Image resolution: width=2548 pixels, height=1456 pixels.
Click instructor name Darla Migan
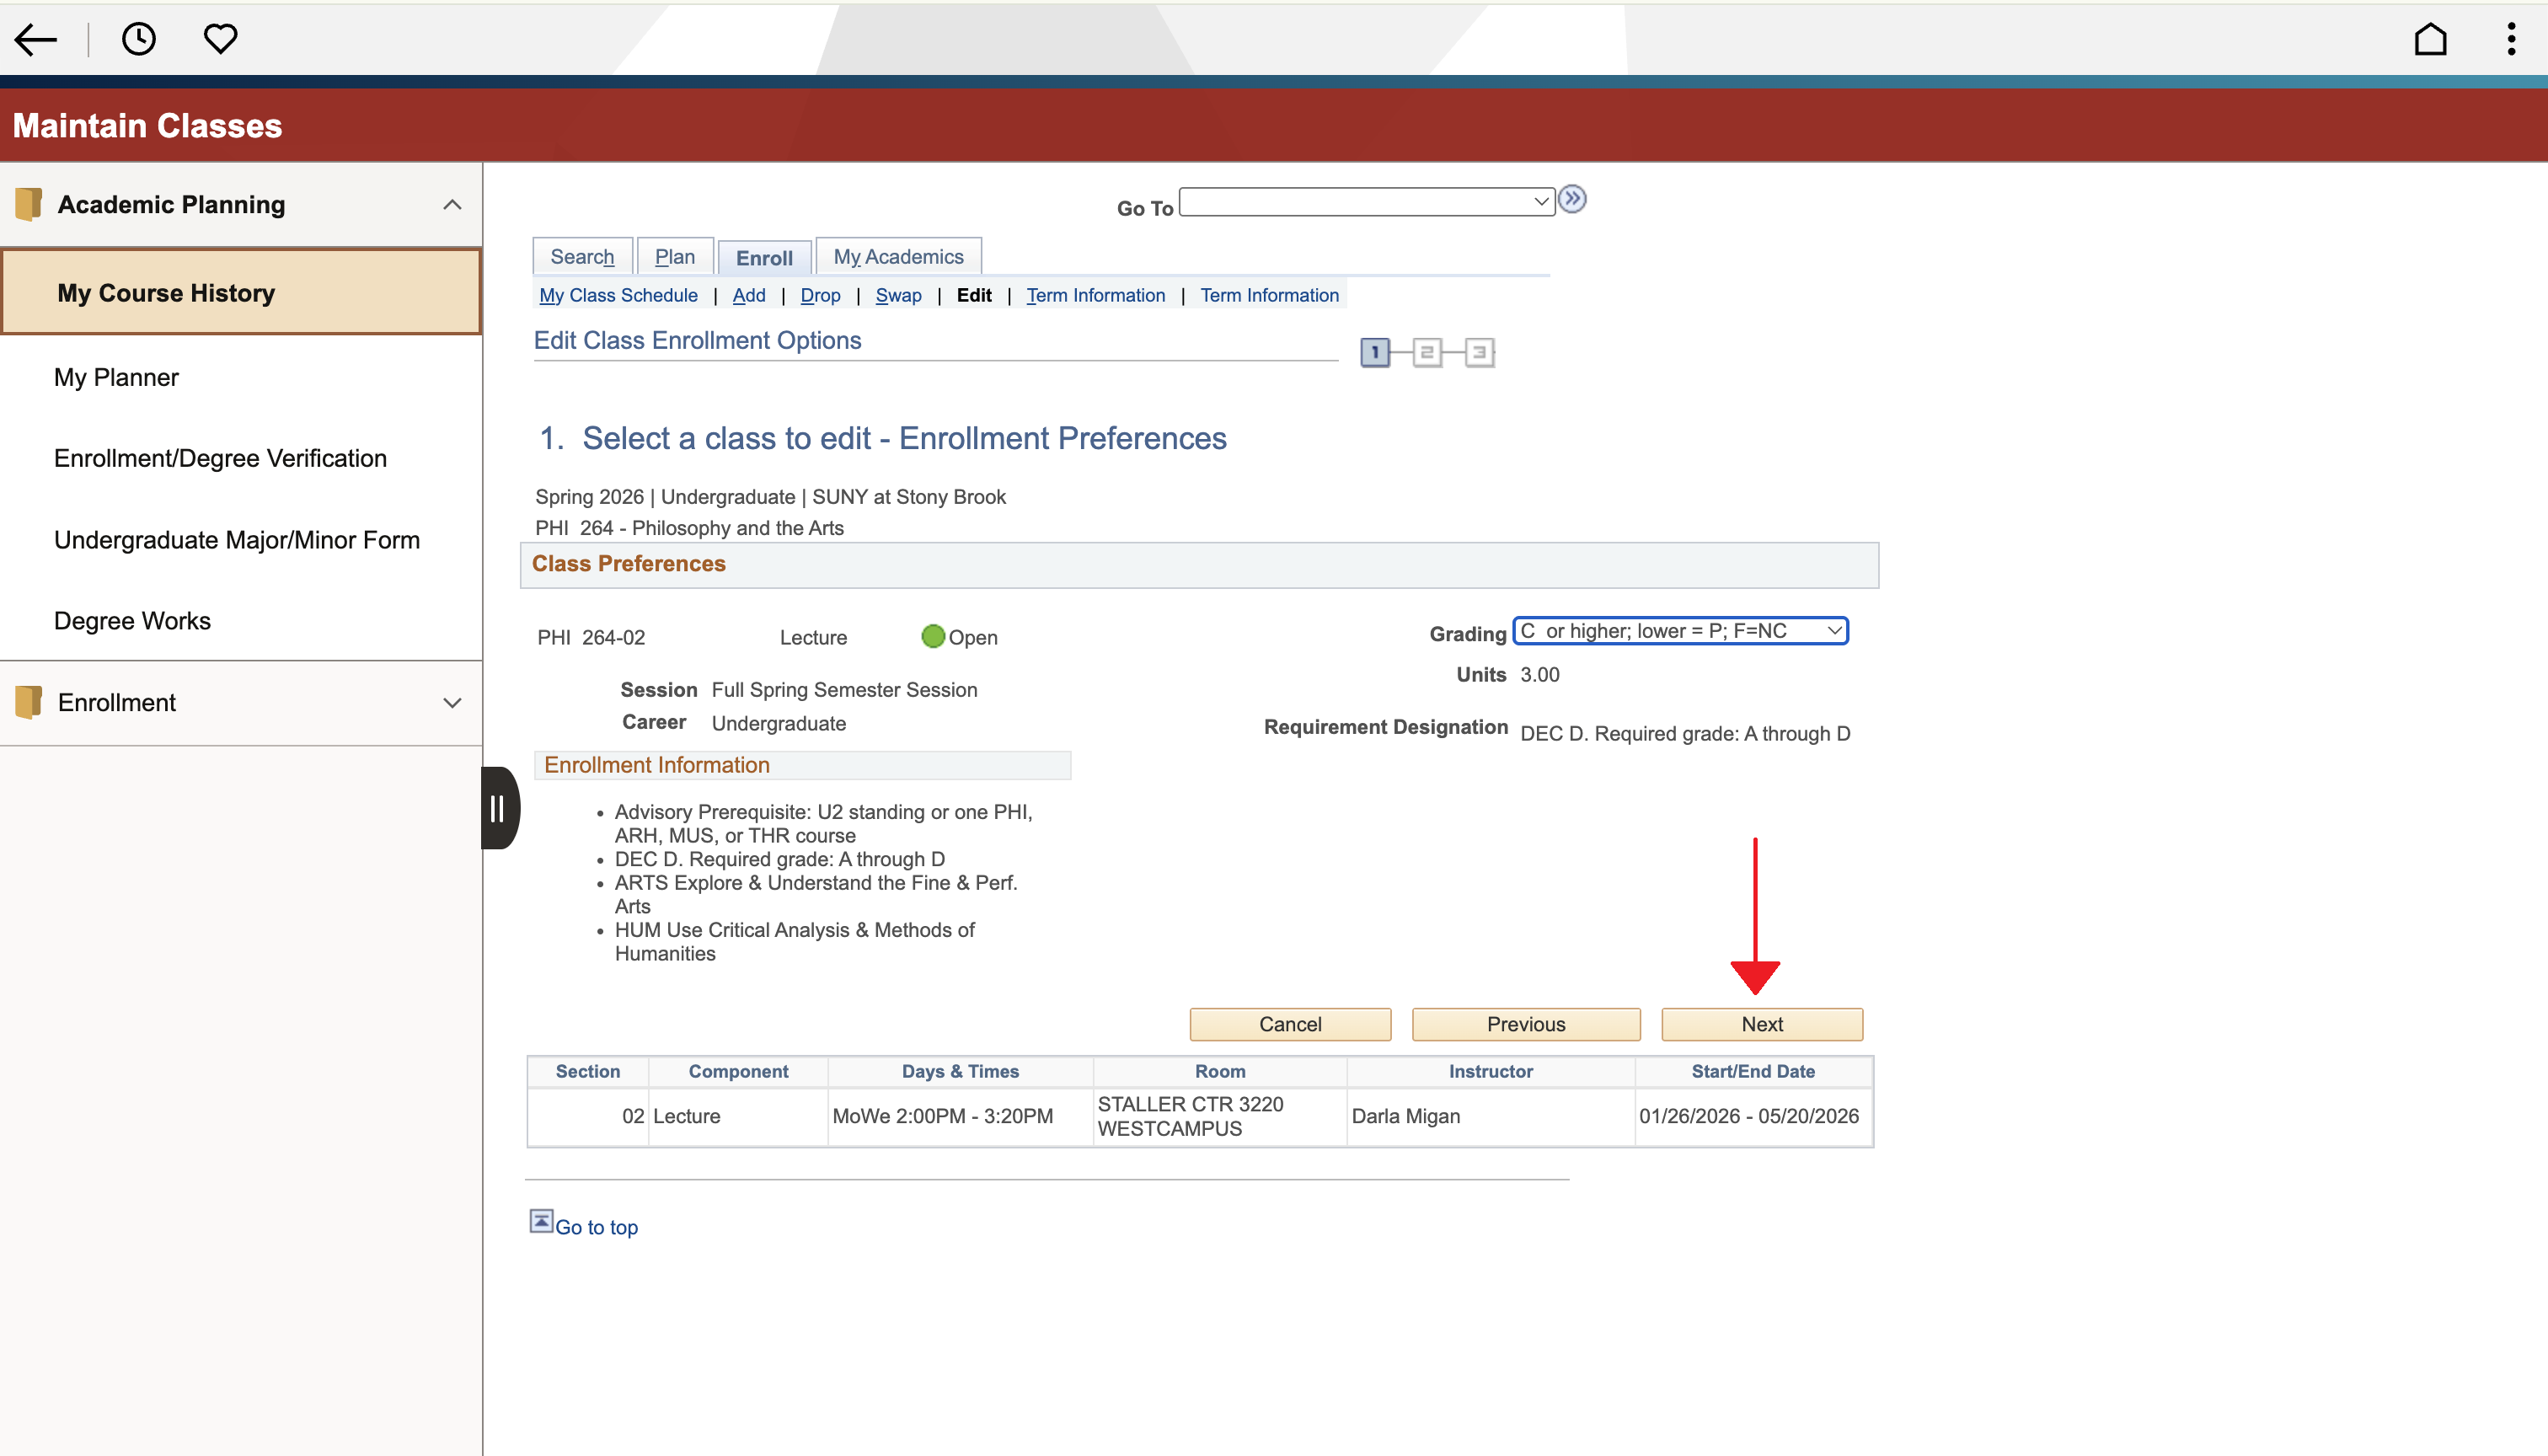click(x=1406, y=1116)
